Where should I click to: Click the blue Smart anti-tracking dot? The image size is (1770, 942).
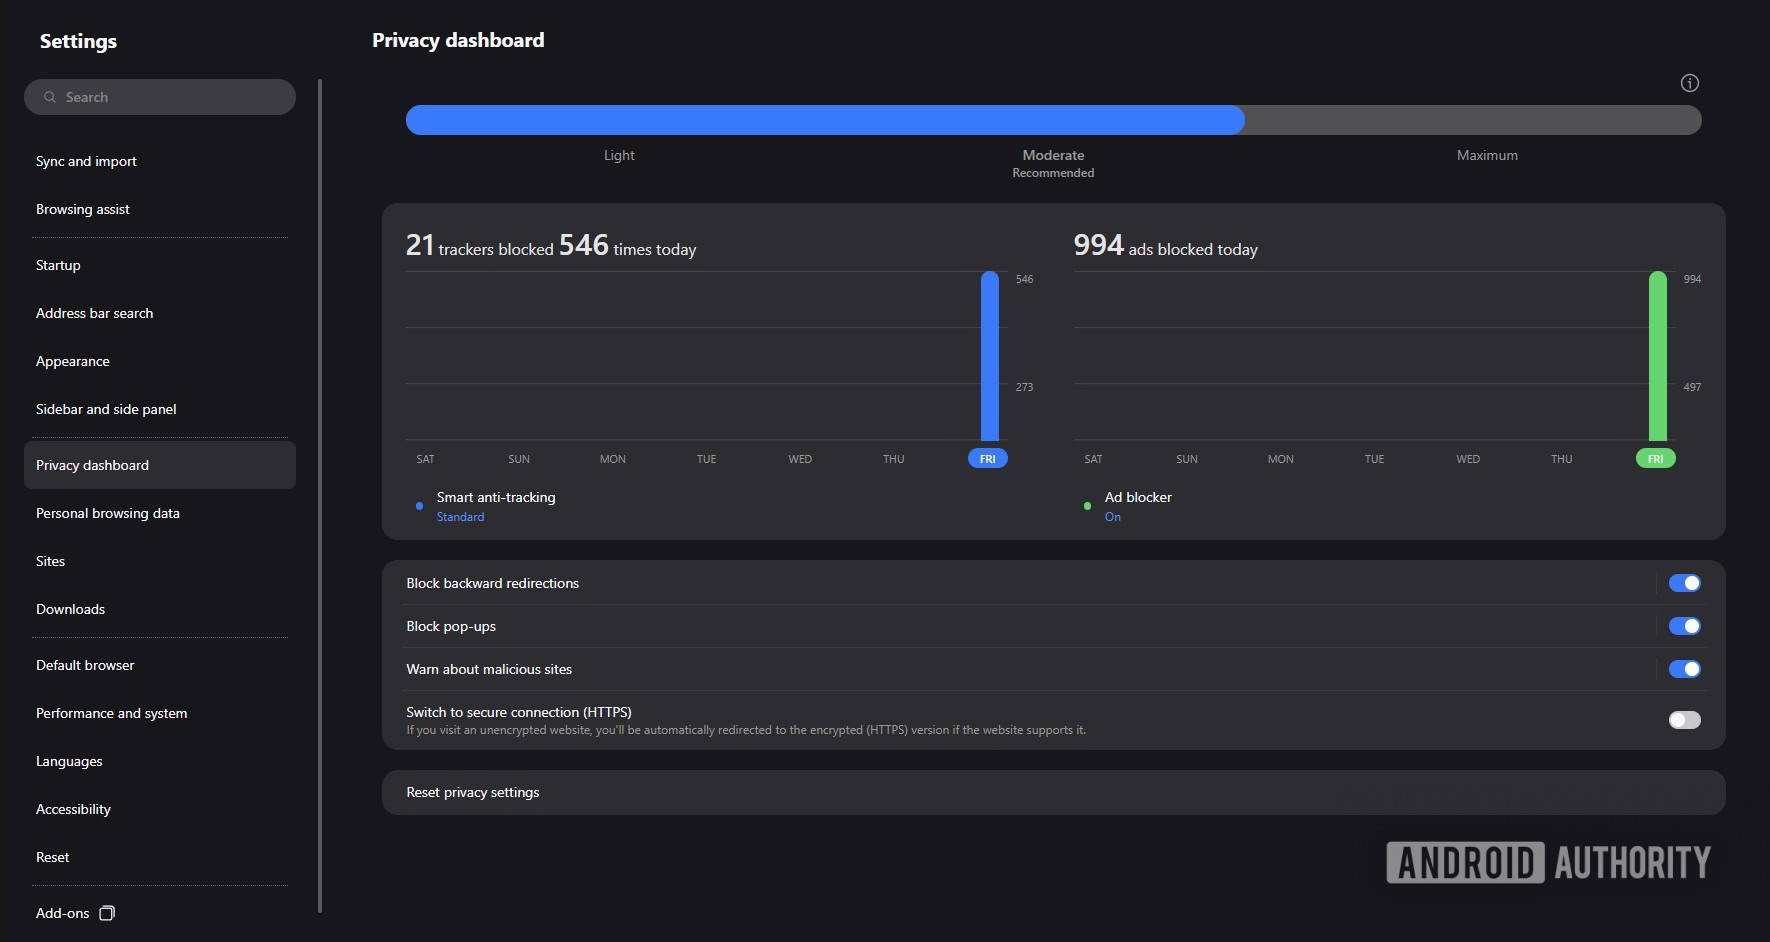pos(419,506)
